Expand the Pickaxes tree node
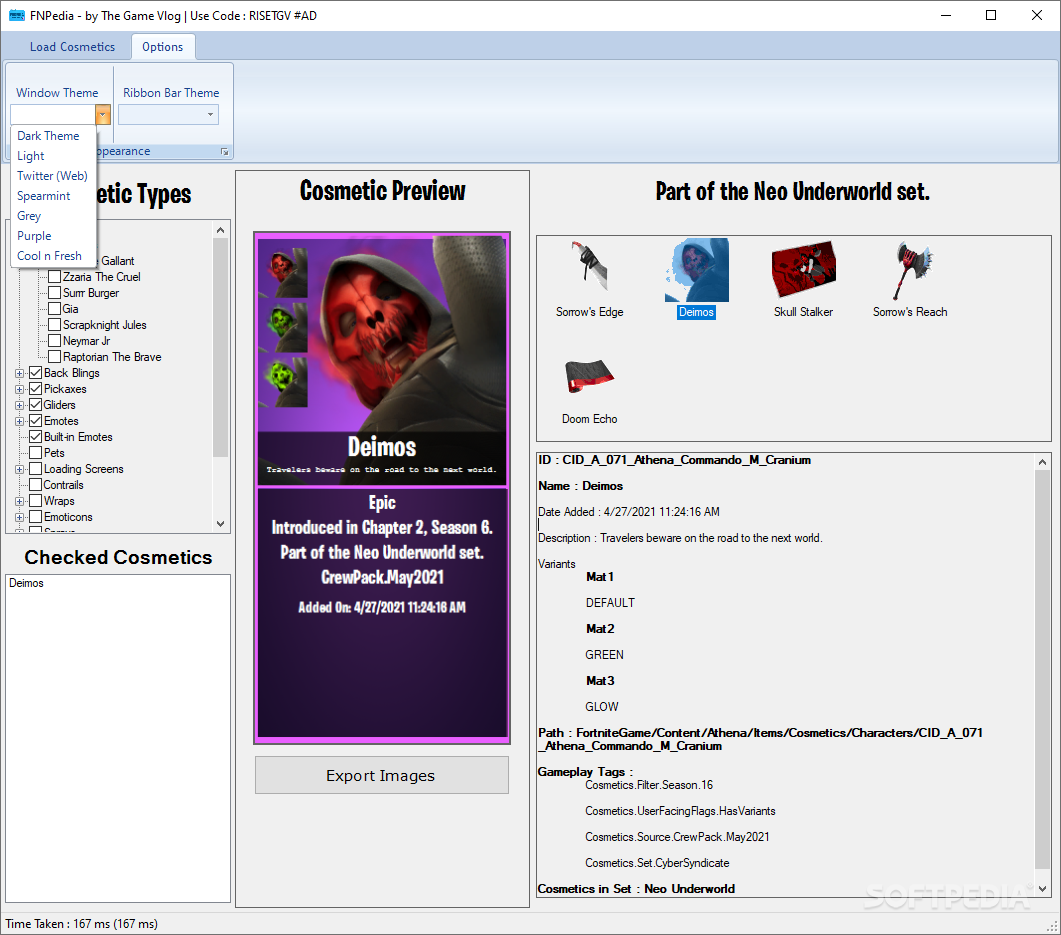This screenshot has height=935, width=1061. (x=20, y=389)
